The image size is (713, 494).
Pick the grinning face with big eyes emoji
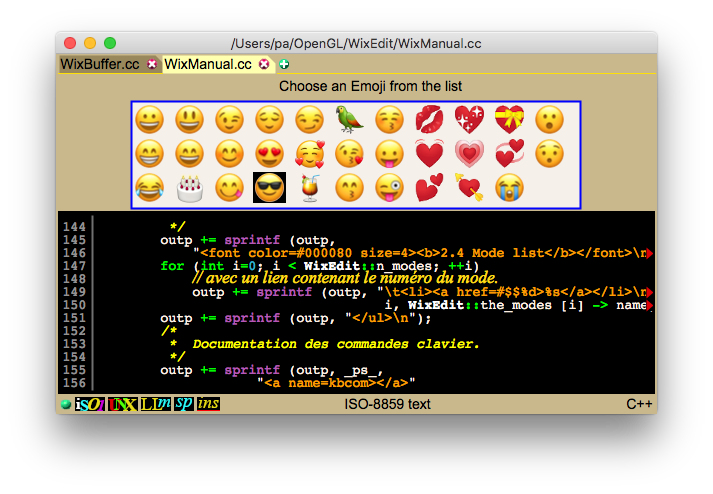pos(189,120)
